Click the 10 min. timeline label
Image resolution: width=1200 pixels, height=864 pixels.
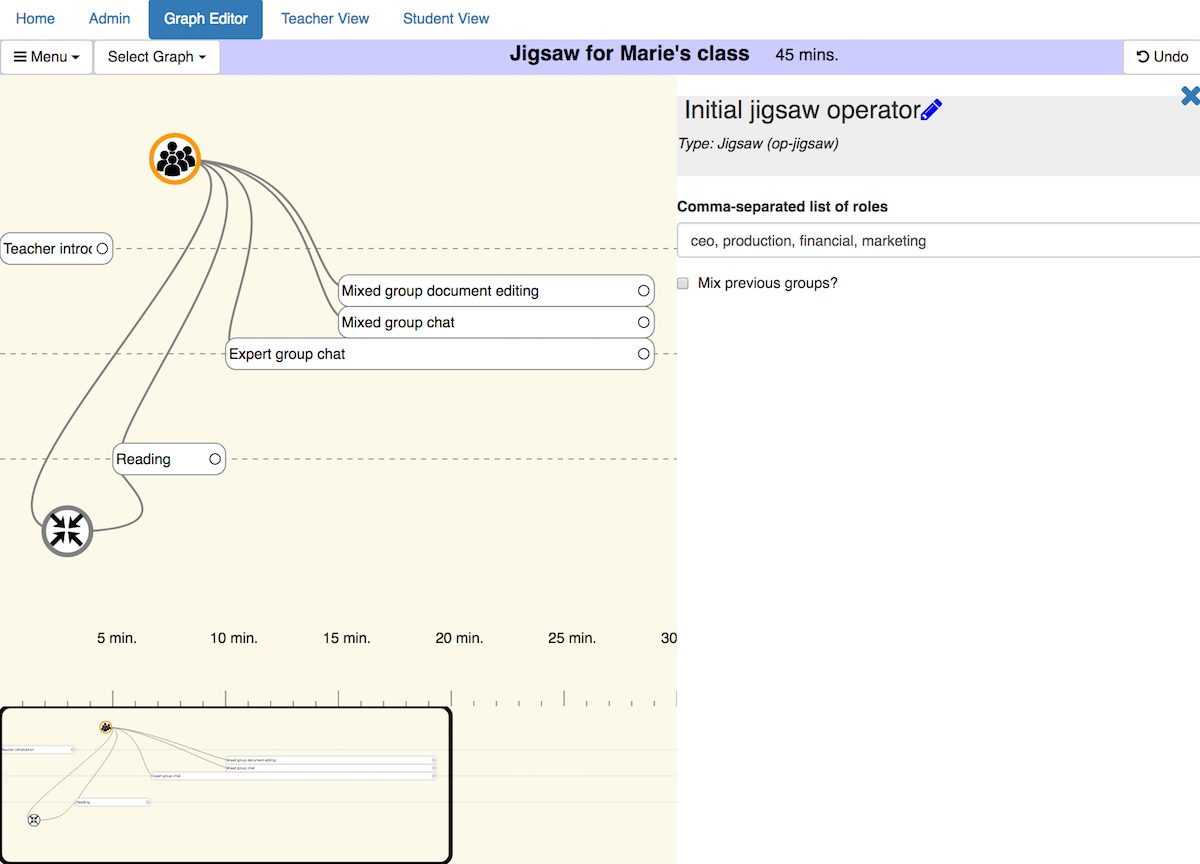coord(234,638)
